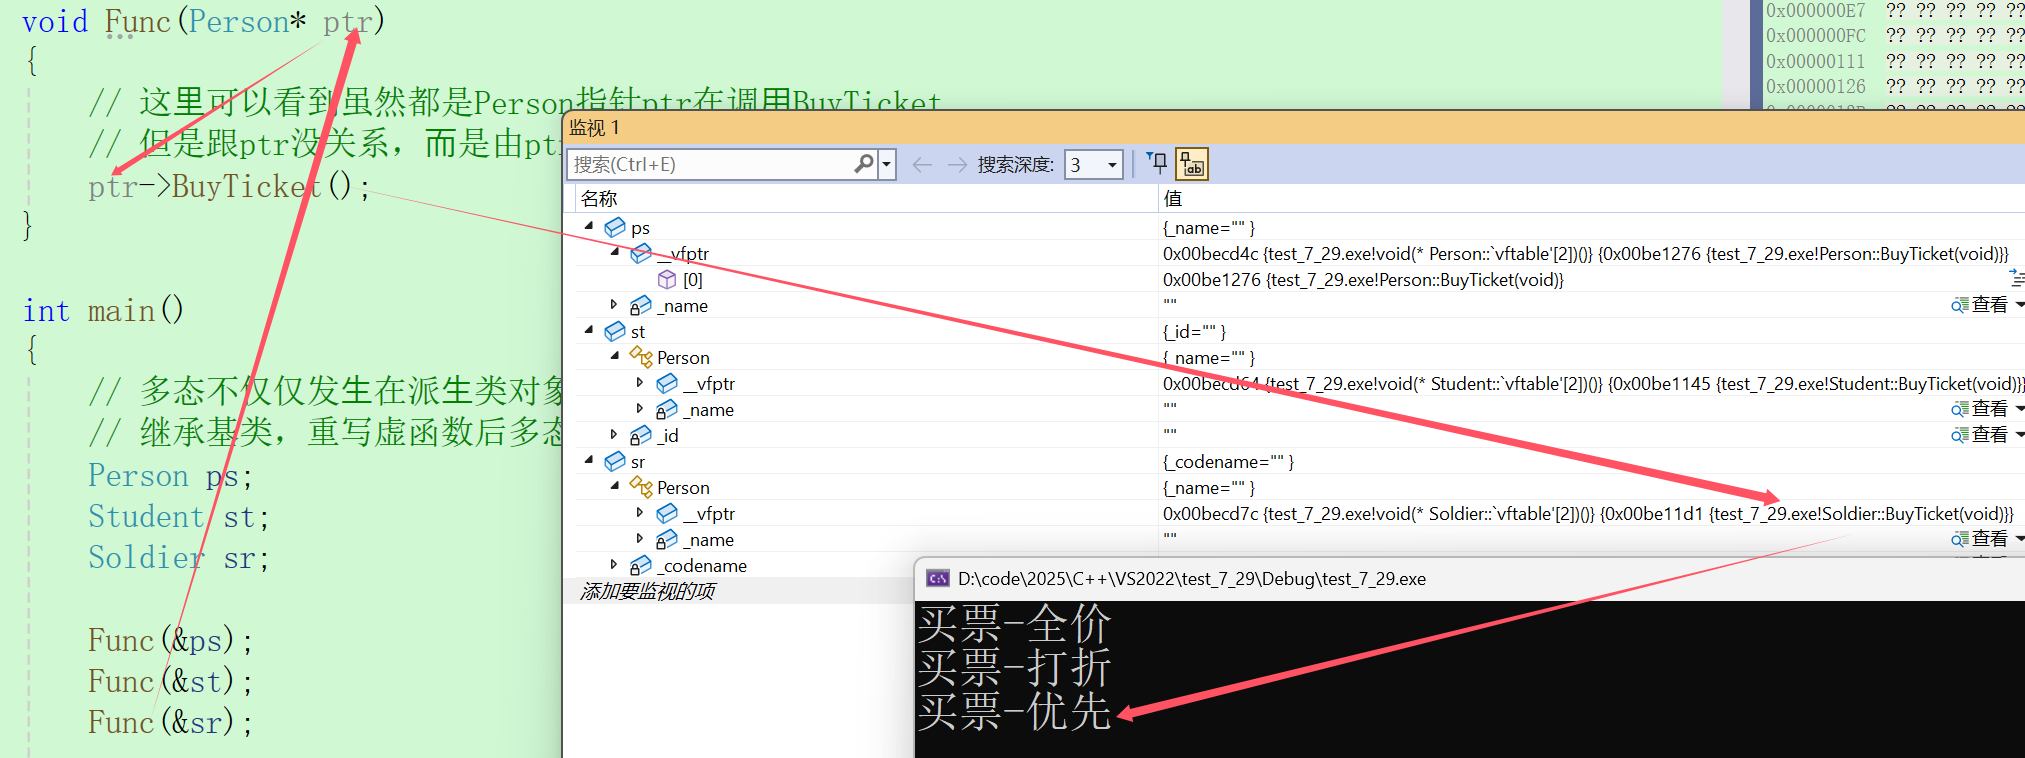This screenshot has width=2025, height=758.
Task: Click code line Func(&st);
Action: point(170,681)
